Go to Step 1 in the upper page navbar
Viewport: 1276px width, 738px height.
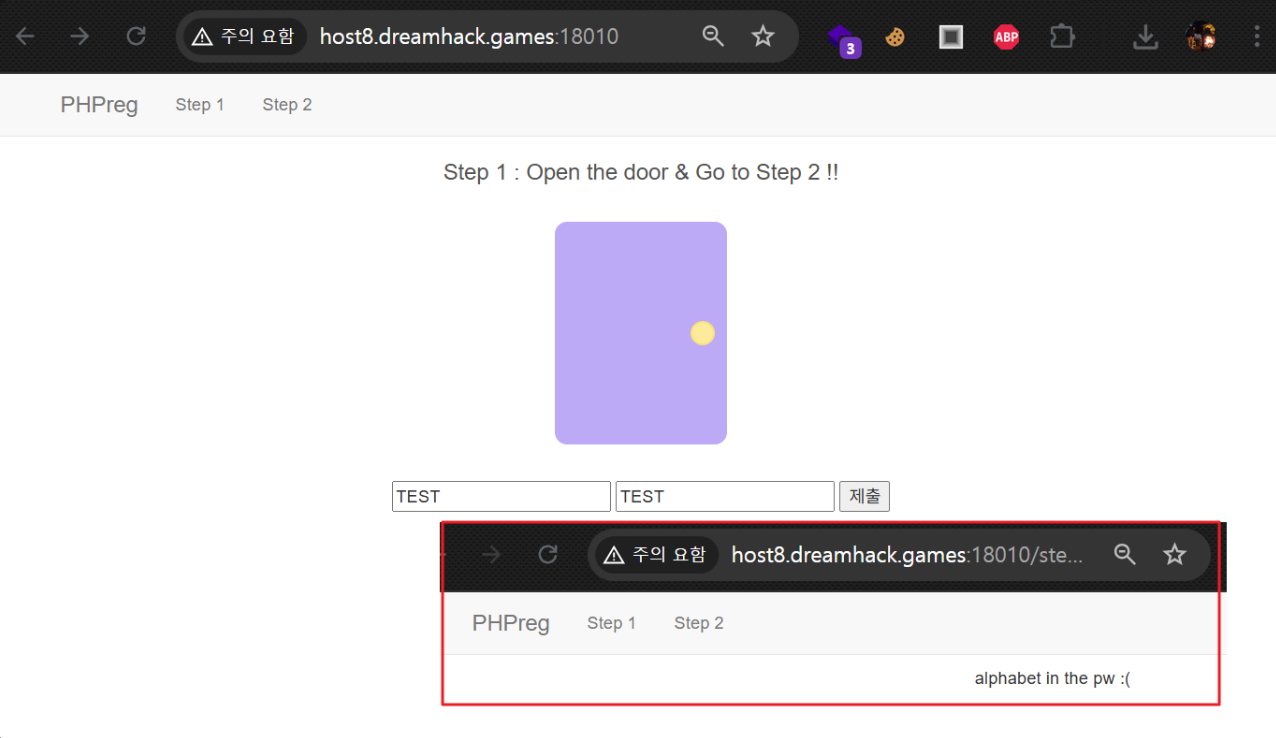click(200, 105)
